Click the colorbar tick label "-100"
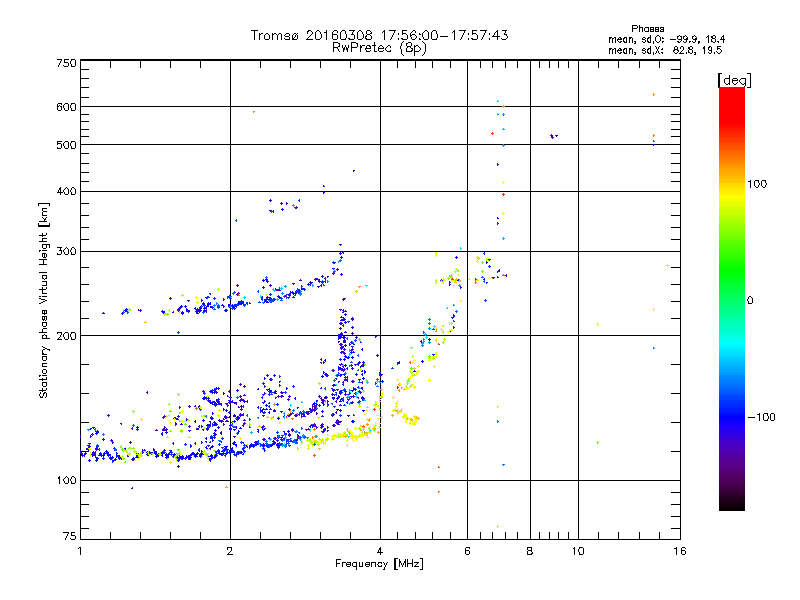 point(761,417)
